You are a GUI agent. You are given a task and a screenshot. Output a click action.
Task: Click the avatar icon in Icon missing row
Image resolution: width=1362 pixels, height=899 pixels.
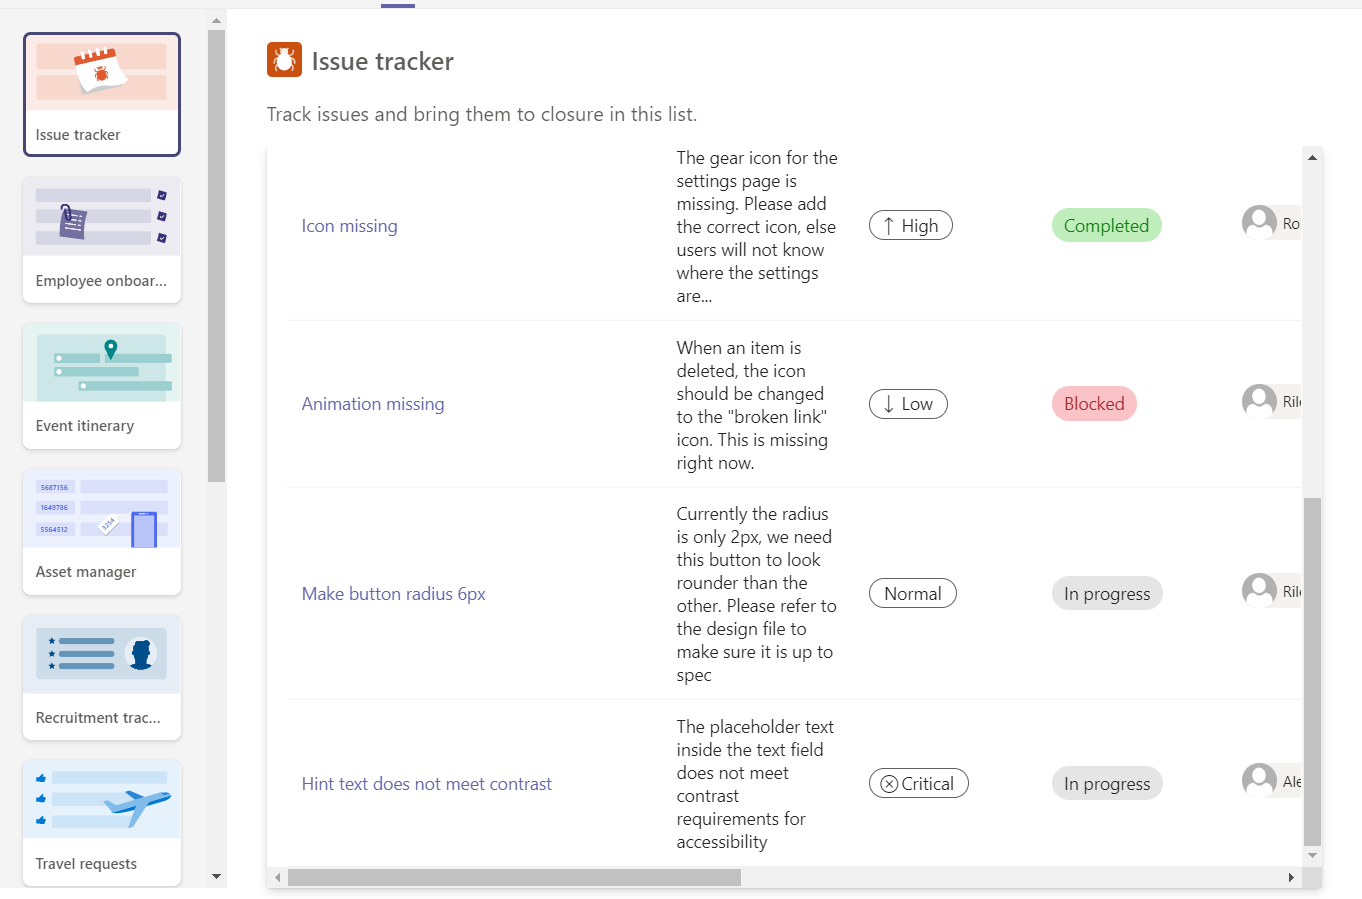pyautogui.click(x=1259, y=222)
